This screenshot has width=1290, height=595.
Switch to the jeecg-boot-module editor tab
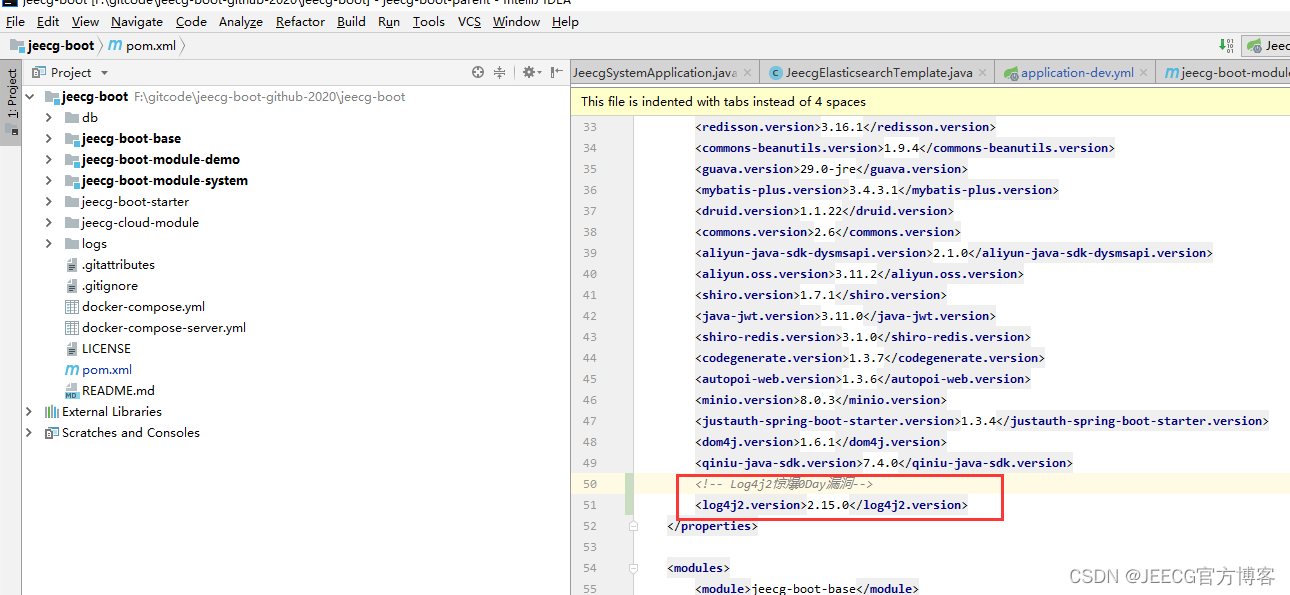1223,73
